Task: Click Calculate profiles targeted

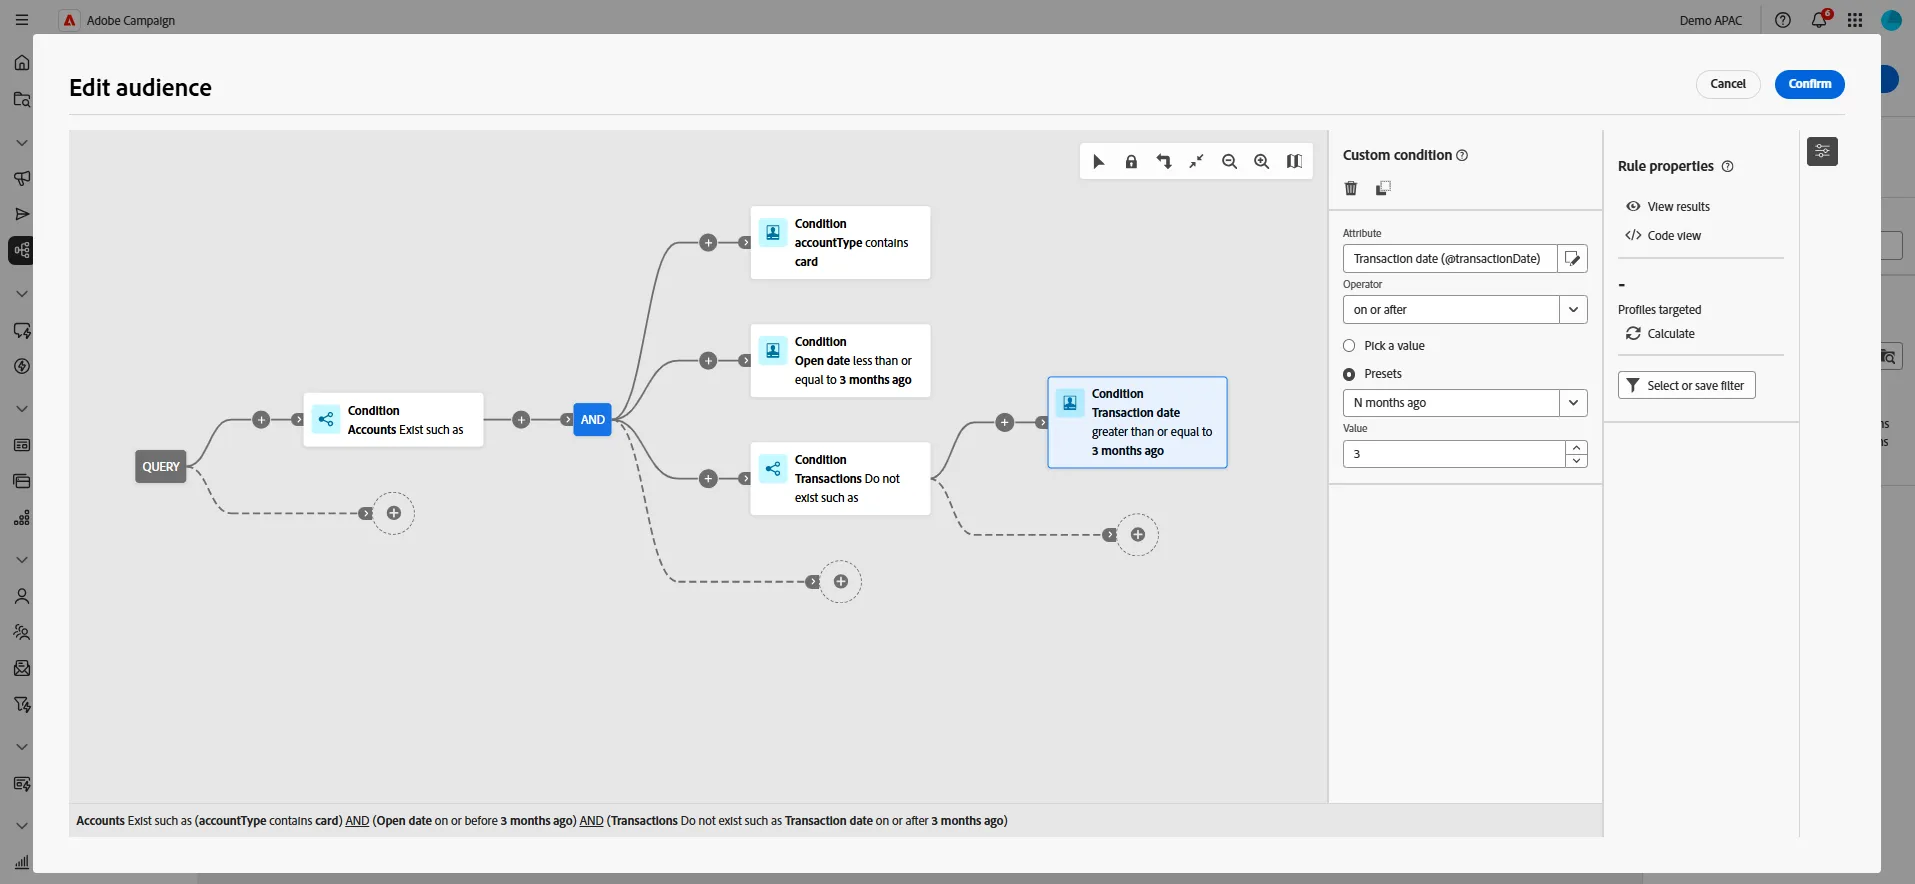Action: click(x=1660, y=334)
